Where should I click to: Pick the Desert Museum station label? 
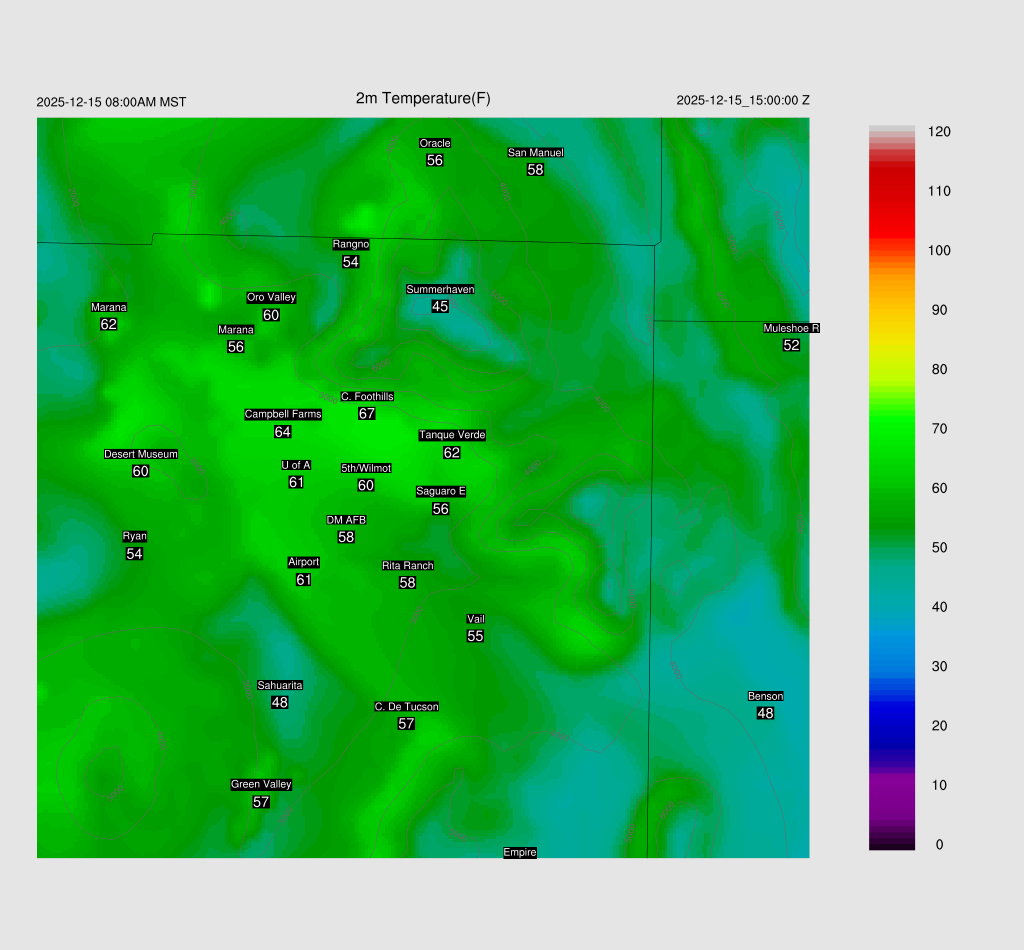point(141,454)
